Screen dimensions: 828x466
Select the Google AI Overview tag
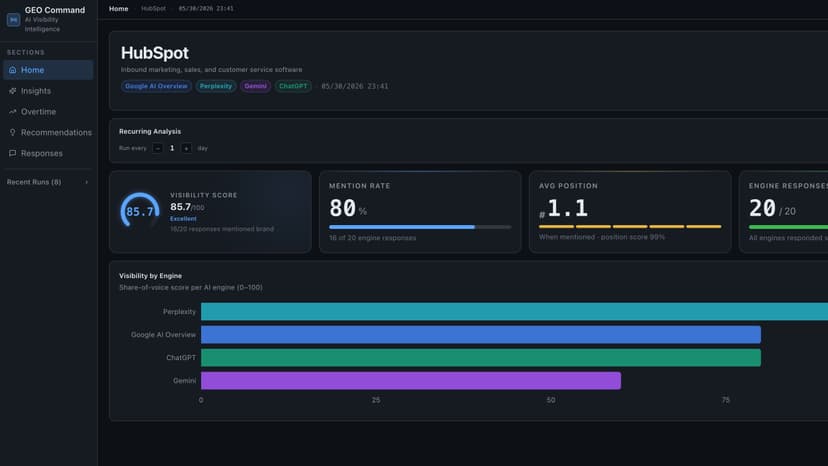pos(156,86)
